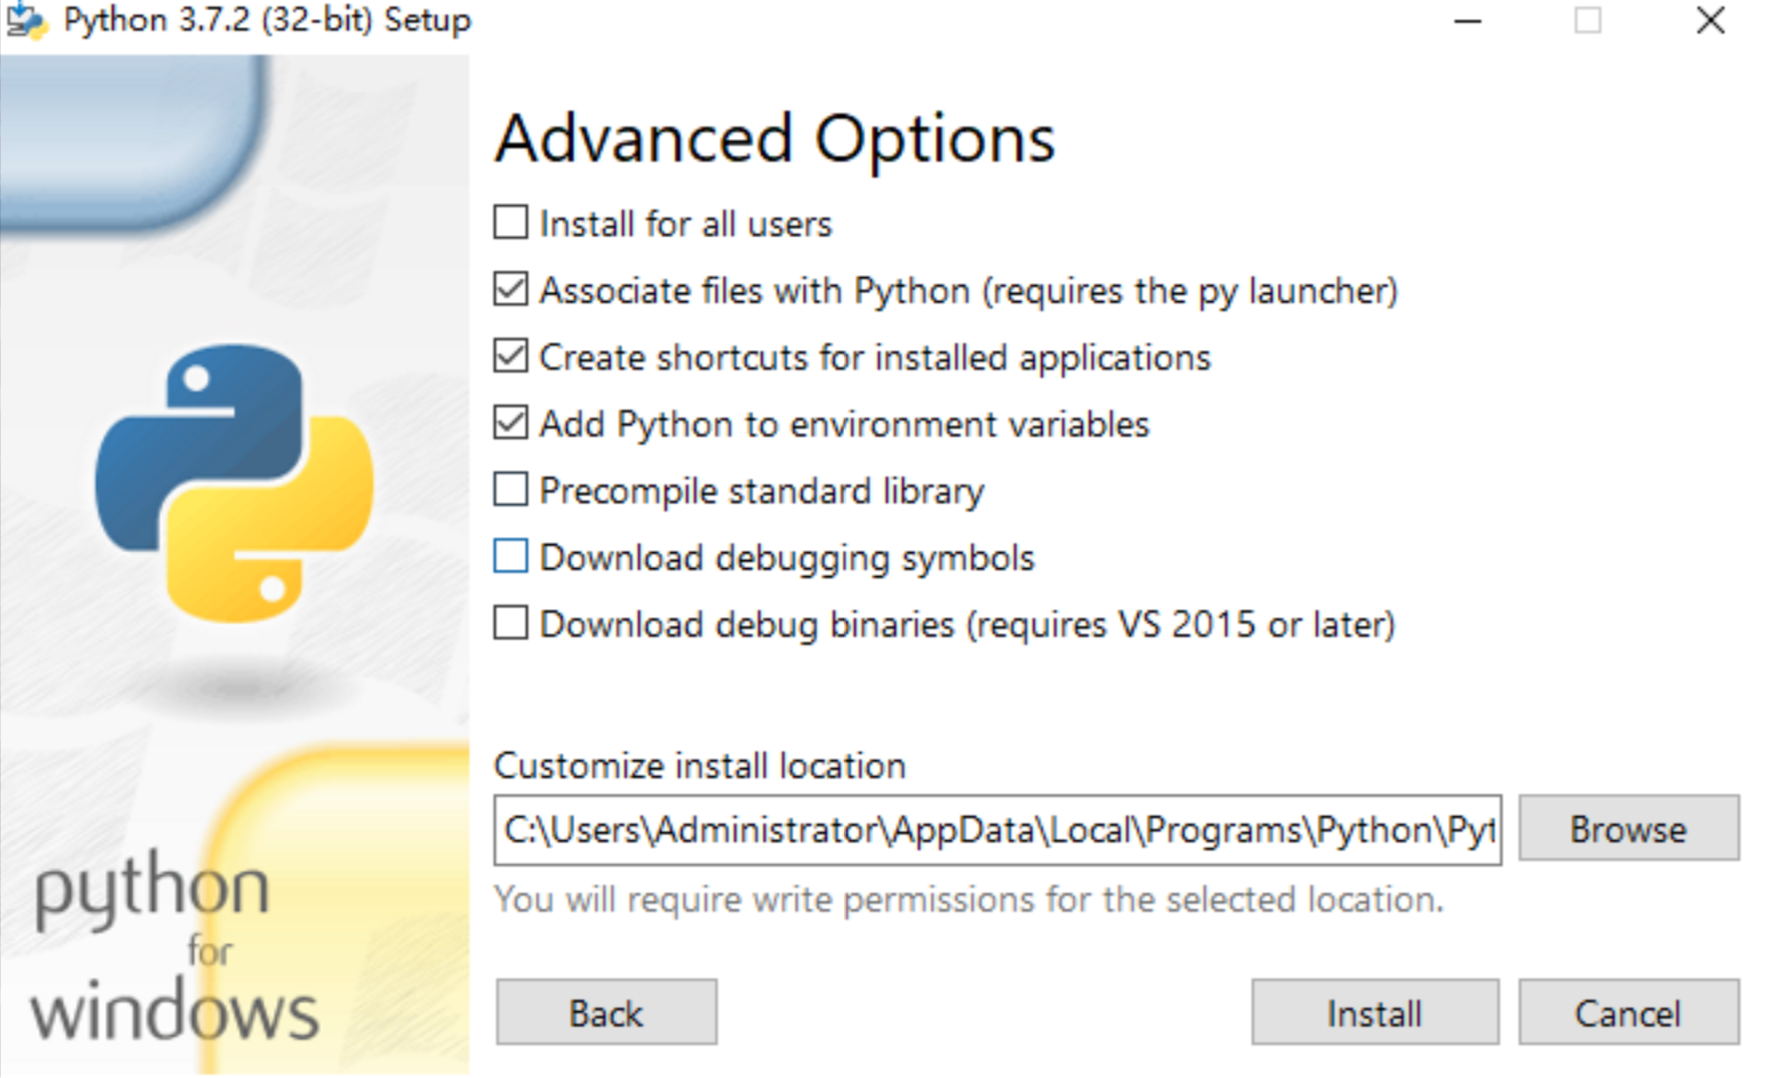Screen dimensions: 1792x1078
Task: Uncheck Add Python to environment variables
Action: pos(511,424)
